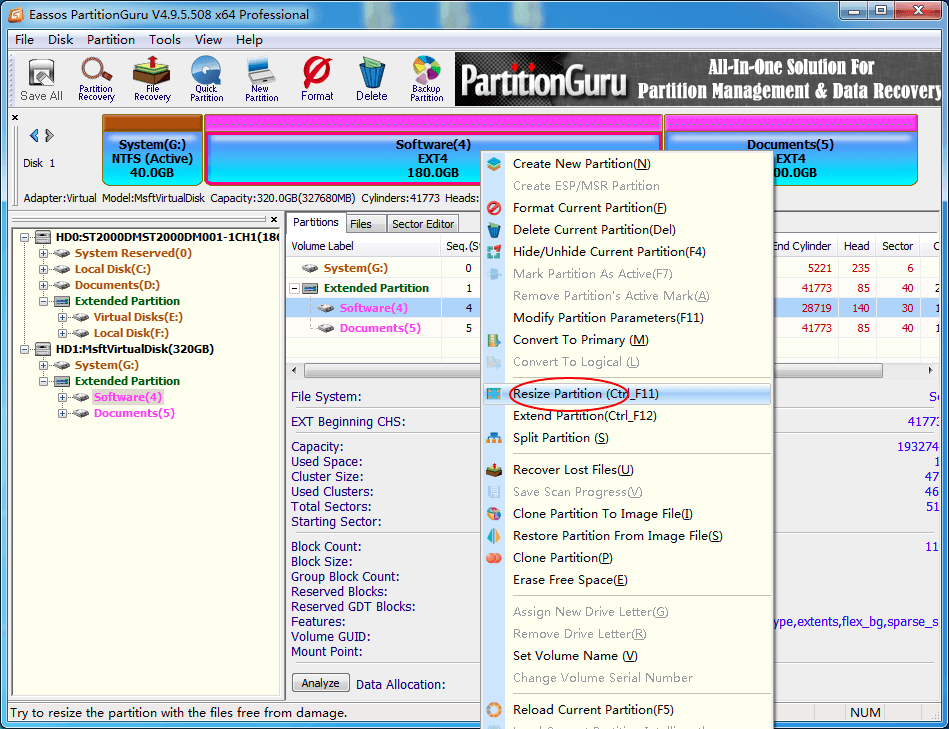The width and height of the screenshot is (949, 729).
Task: Close the disk map pane
Action: (x=15, y=117)
